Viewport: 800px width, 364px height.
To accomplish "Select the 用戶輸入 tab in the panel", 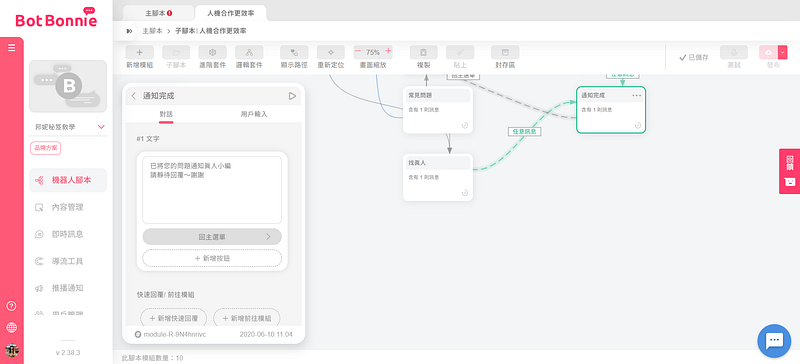I will [x=254, y=114].
